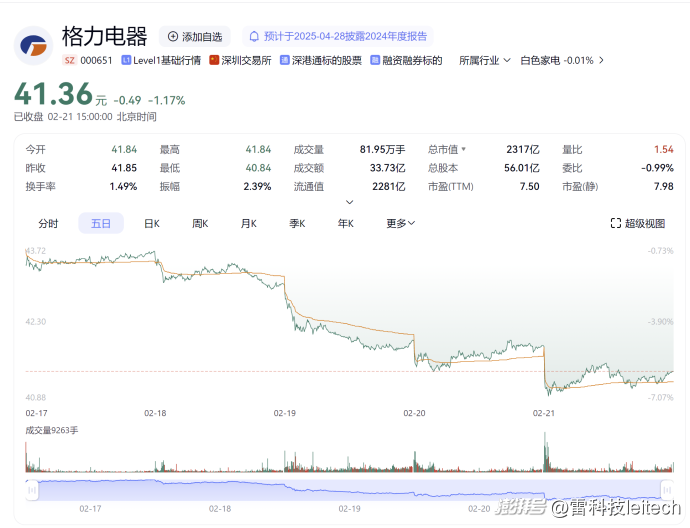Switch to the 日K chart tab
Viewport: 690px width, 528px height.
[x=152, y=223]
